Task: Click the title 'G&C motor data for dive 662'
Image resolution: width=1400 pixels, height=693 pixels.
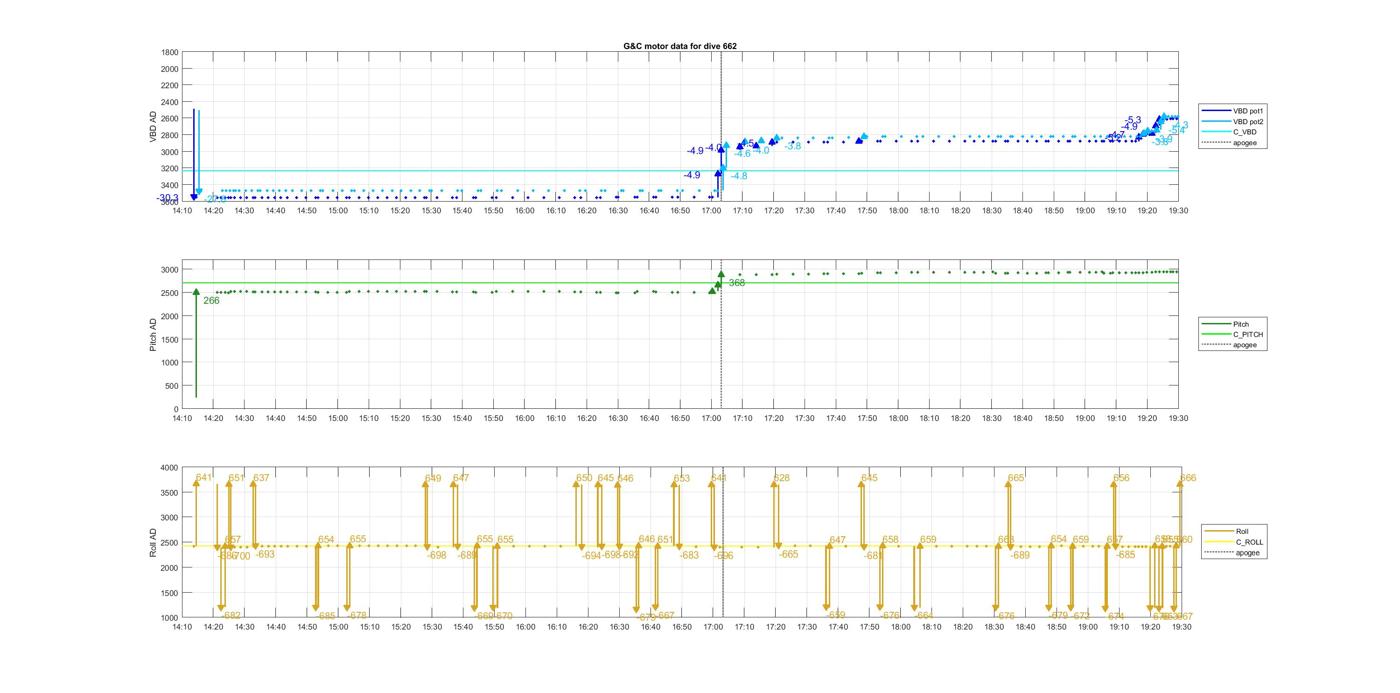Action: (680, 46)
